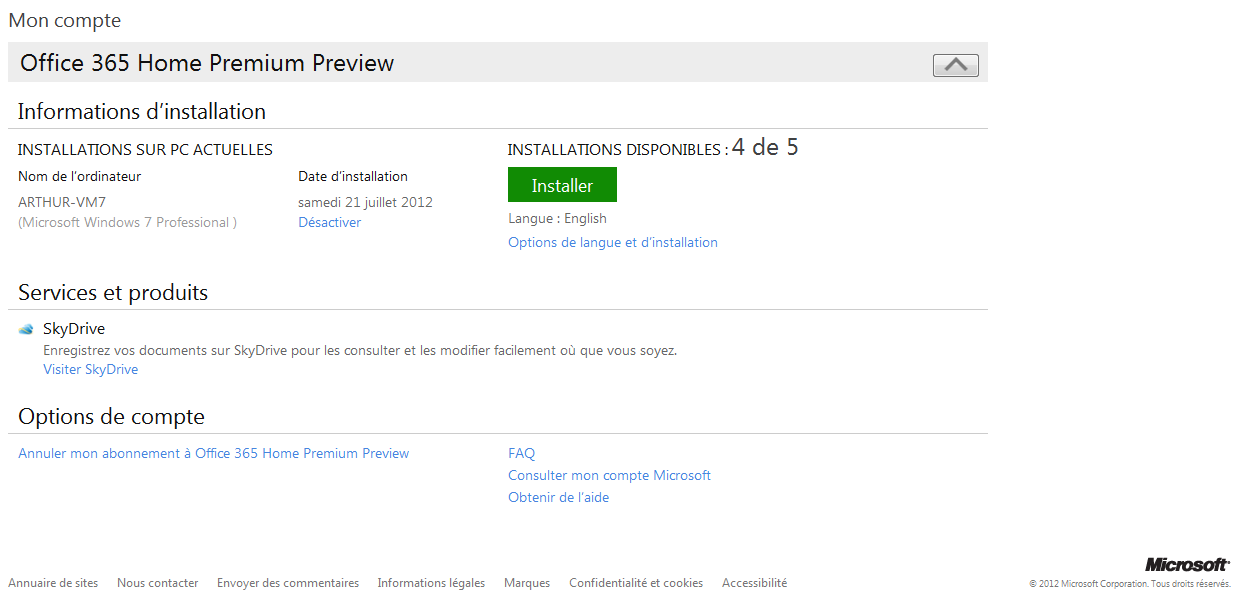The image size is (1240, 601).
Task: Click the SkyDrive service title
Action: (74, 329)
